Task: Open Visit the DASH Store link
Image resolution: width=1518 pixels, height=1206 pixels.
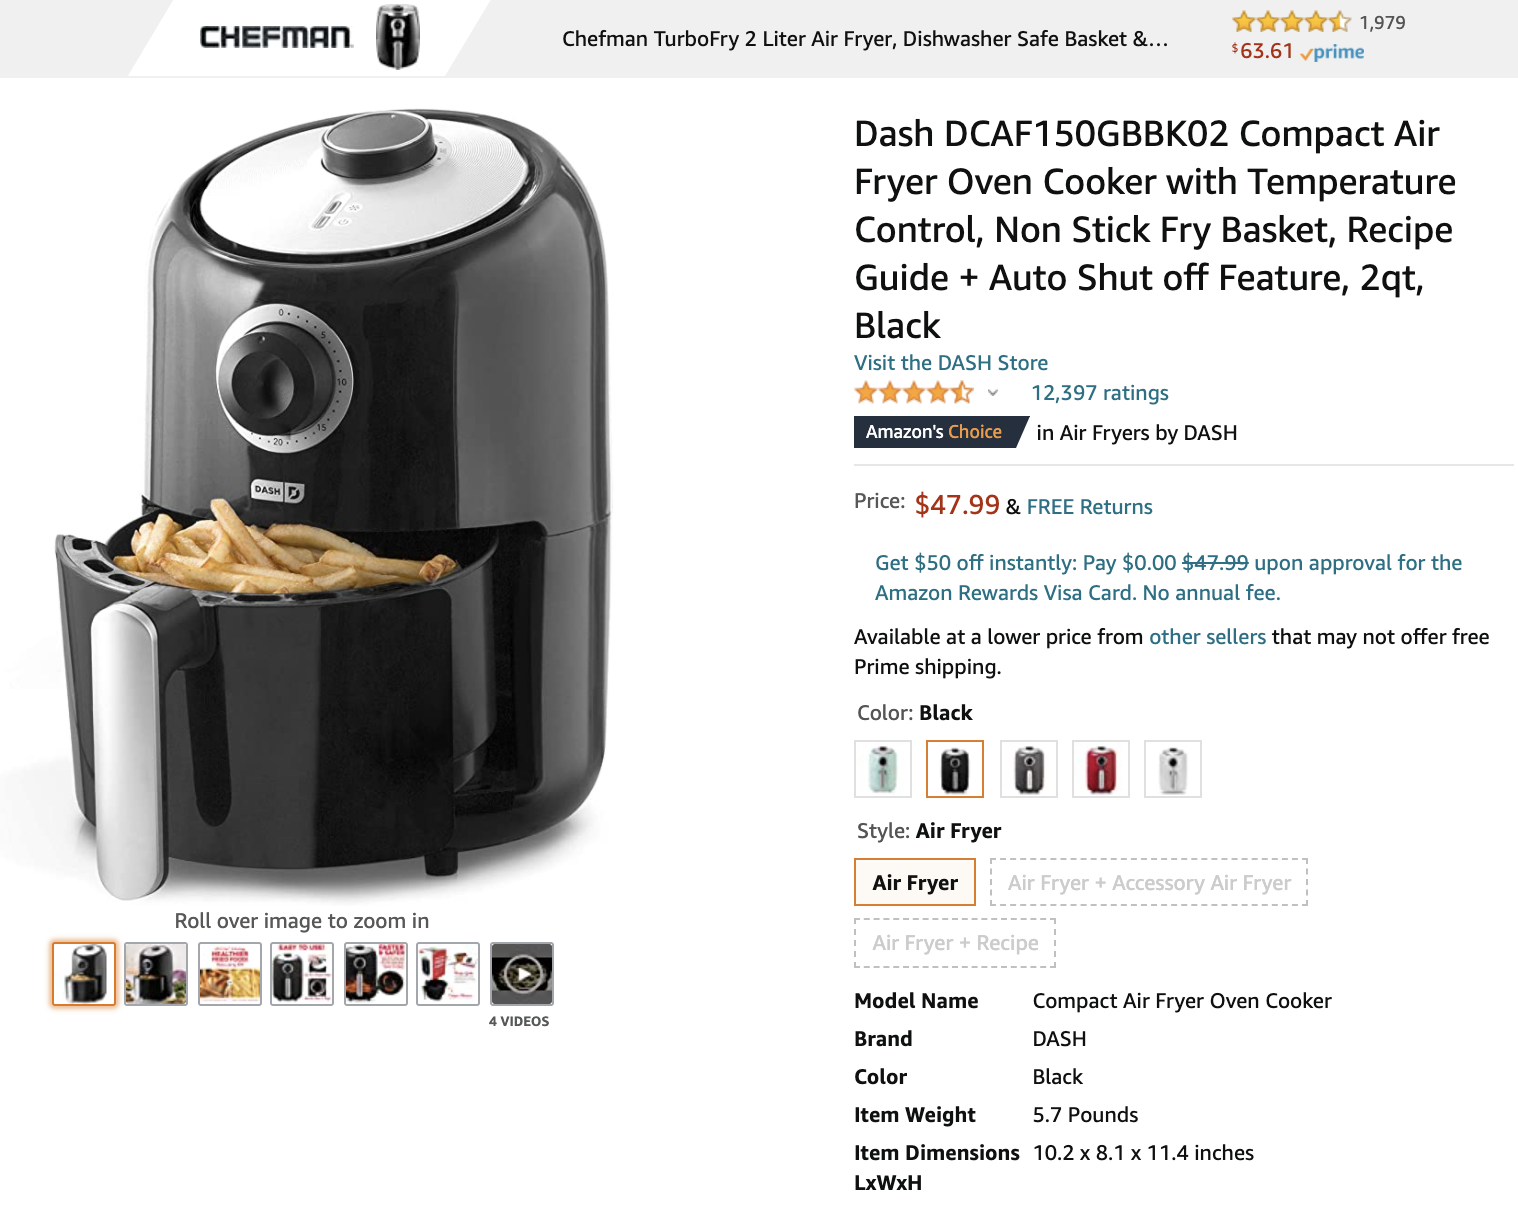Action: pos(951,363)
